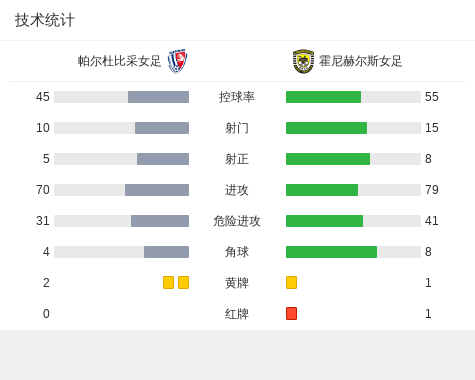Screen dimensions: 475x380
Task: Click the grey 进攻 bar showing 70
Action: tap(157, 190)
